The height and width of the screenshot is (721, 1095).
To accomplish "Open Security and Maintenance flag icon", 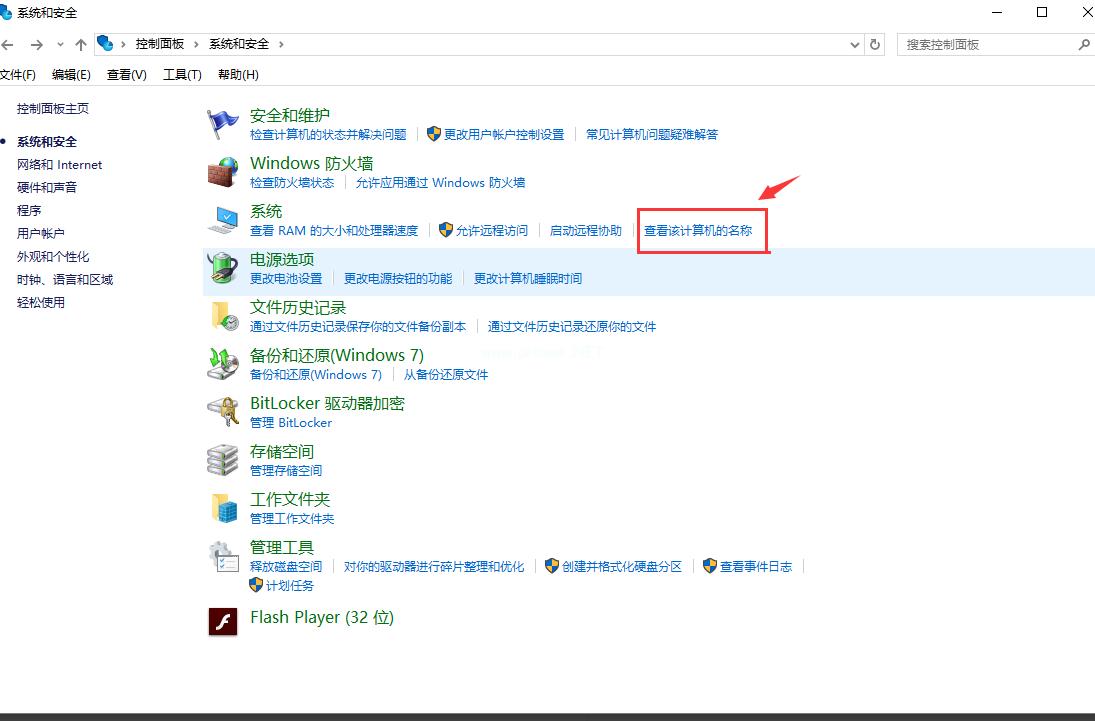I will (223, 124).
